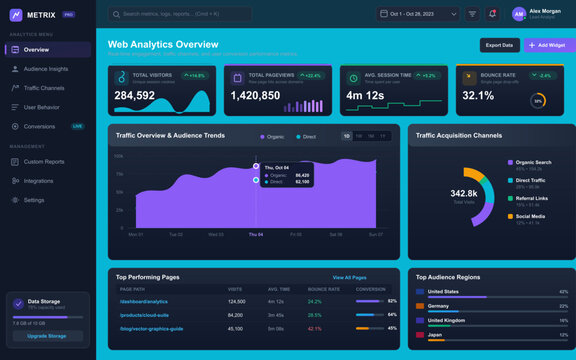Click the Japan flag icon

click(420, 335)
